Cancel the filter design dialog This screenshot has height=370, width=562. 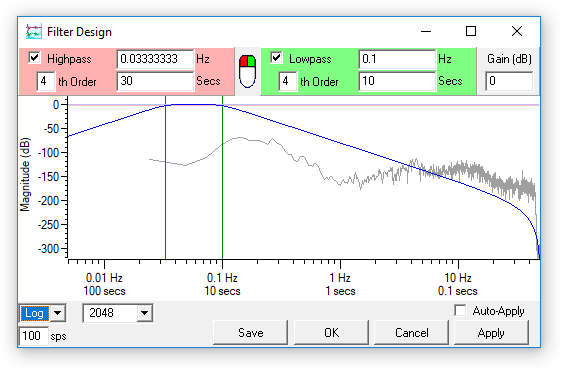411,333
